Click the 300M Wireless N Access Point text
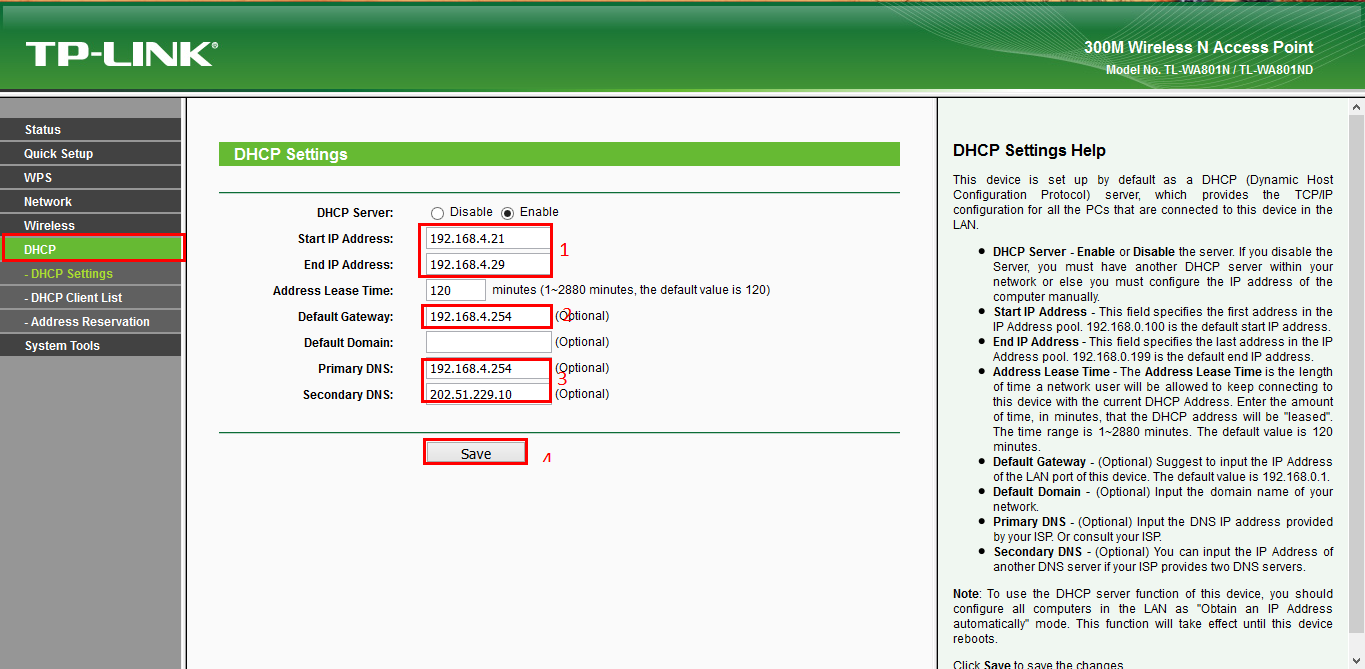1365x669 pixels. (x=1198, y=47)
